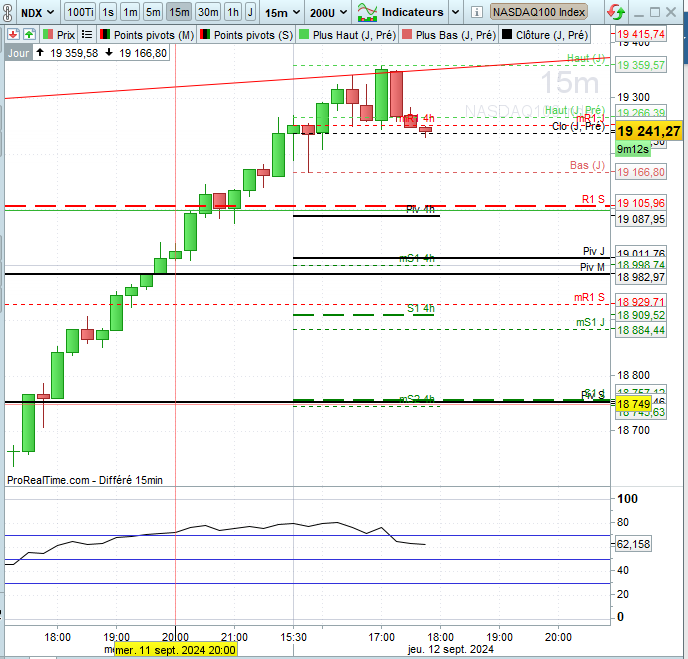The image size is (688, 659).
Task: Click the Prix red-green color swatch
Action: pyautogui.click(x=48, y=34)
